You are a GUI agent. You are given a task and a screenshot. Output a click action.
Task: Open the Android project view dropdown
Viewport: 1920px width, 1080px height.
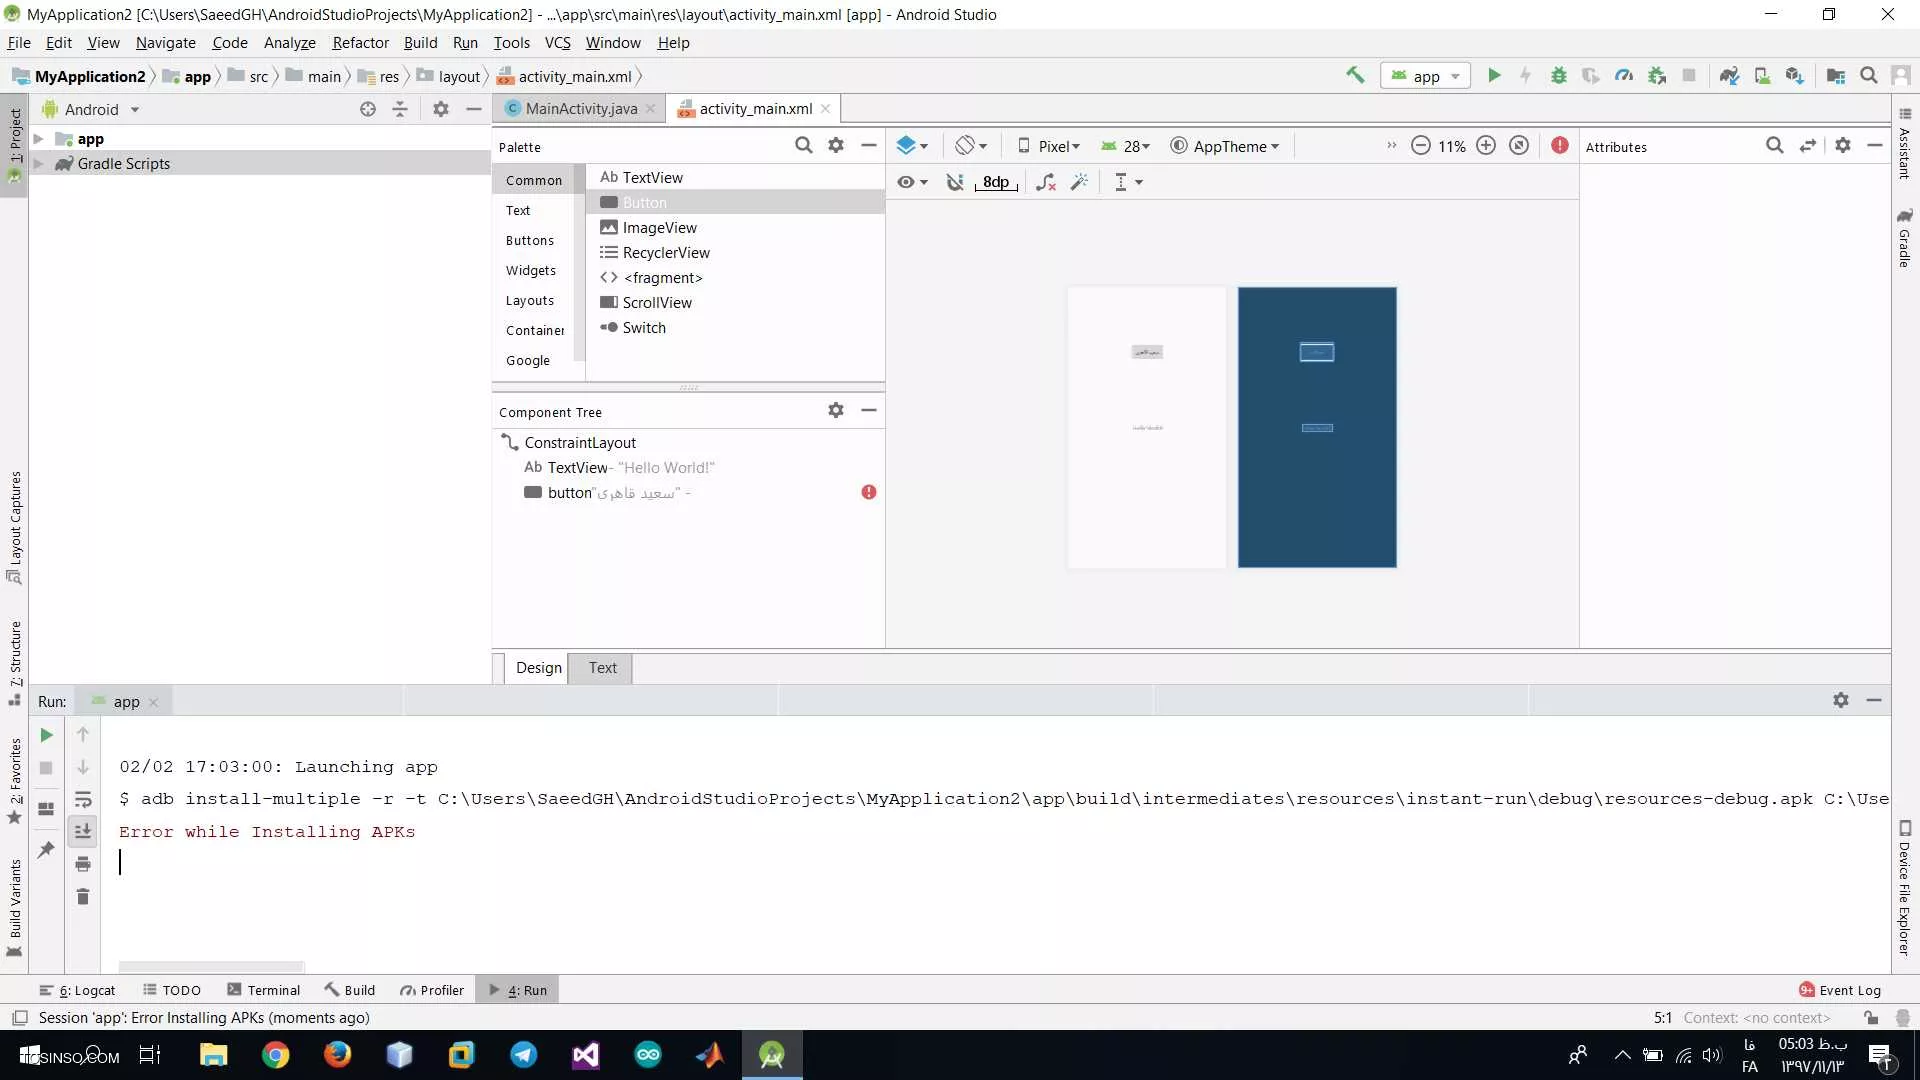(92, 109)
